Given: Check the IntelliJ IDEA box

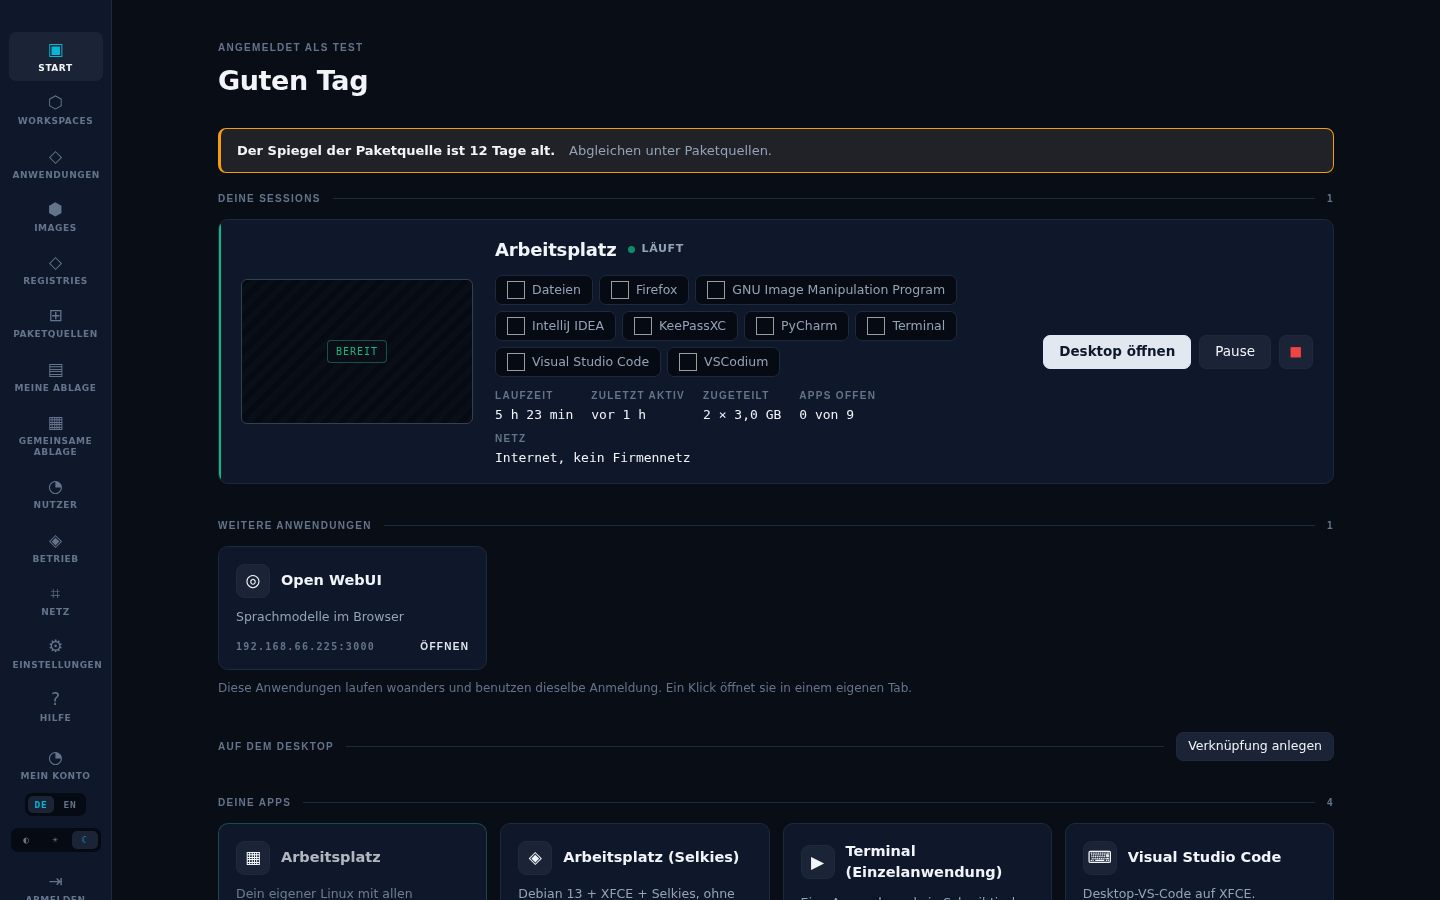Looking at the screenshot, I should click(x=516, y=326).
